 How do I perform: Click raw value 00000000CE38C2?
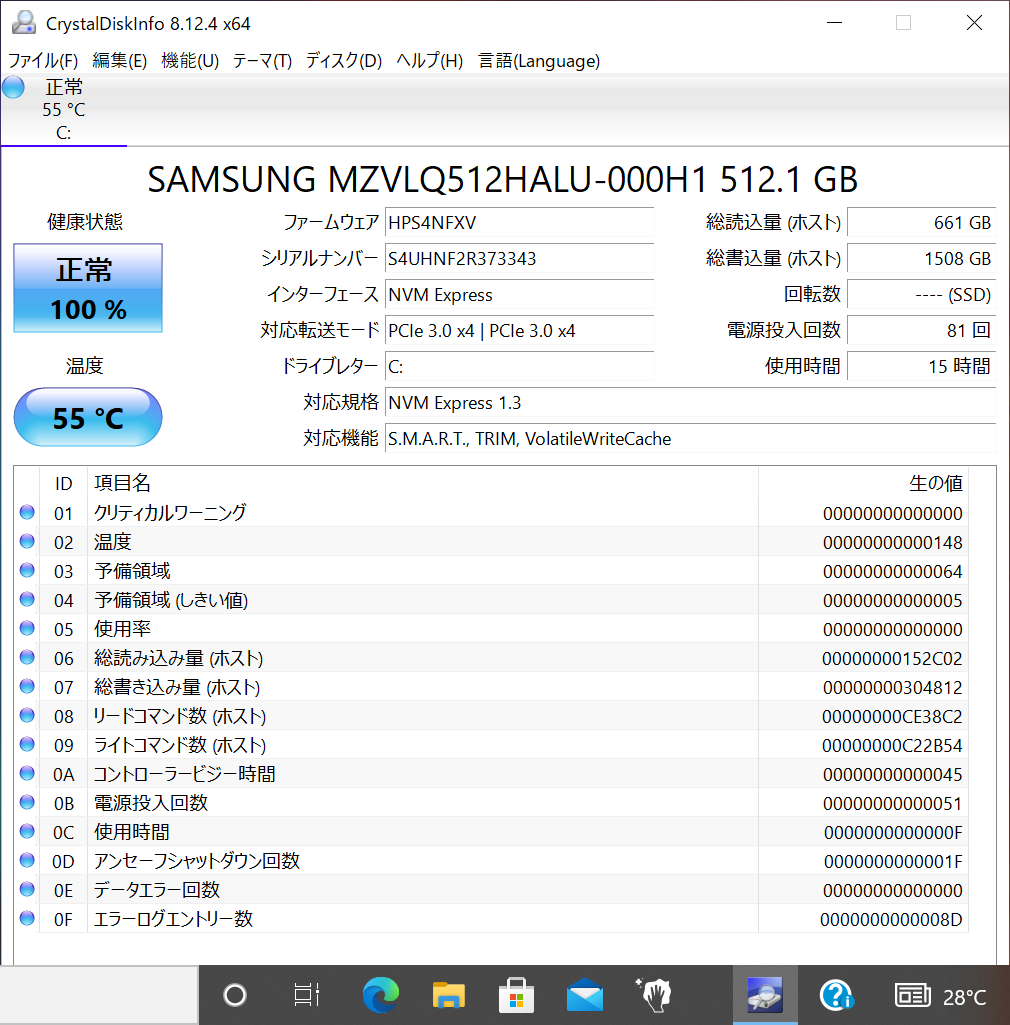[x=892, y=716]
